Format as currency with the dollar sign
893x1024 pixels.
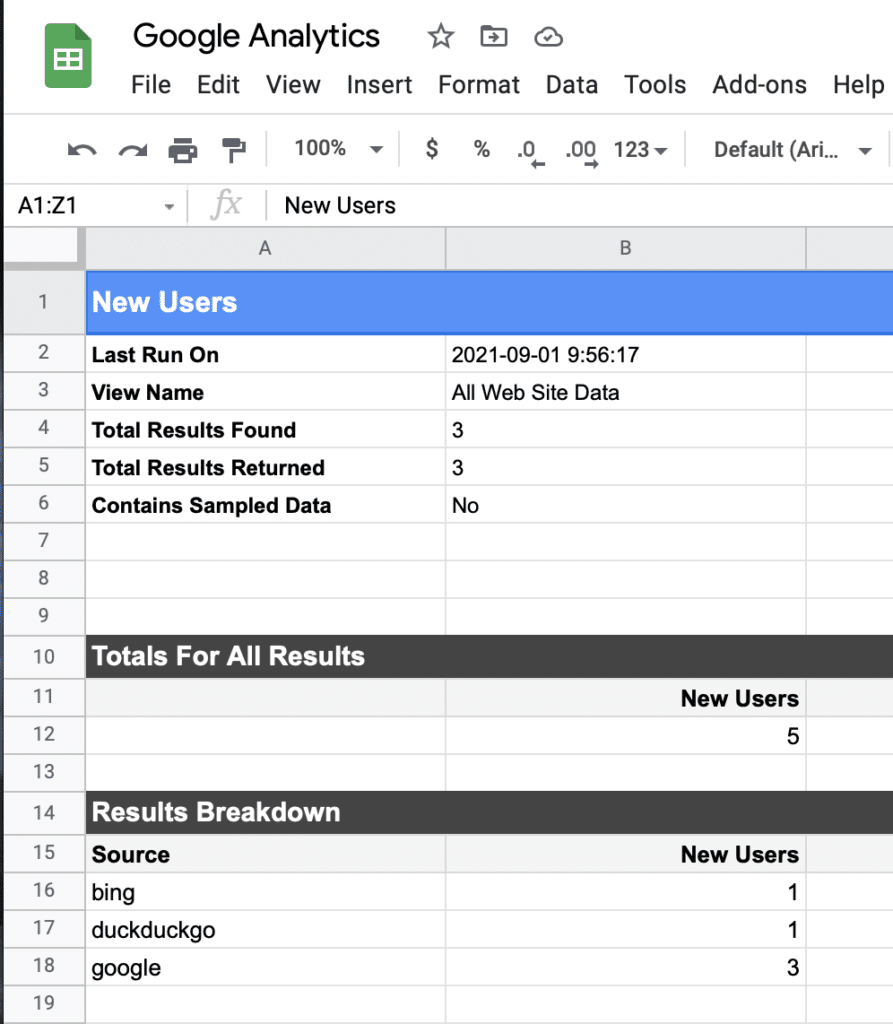[432, 149]
